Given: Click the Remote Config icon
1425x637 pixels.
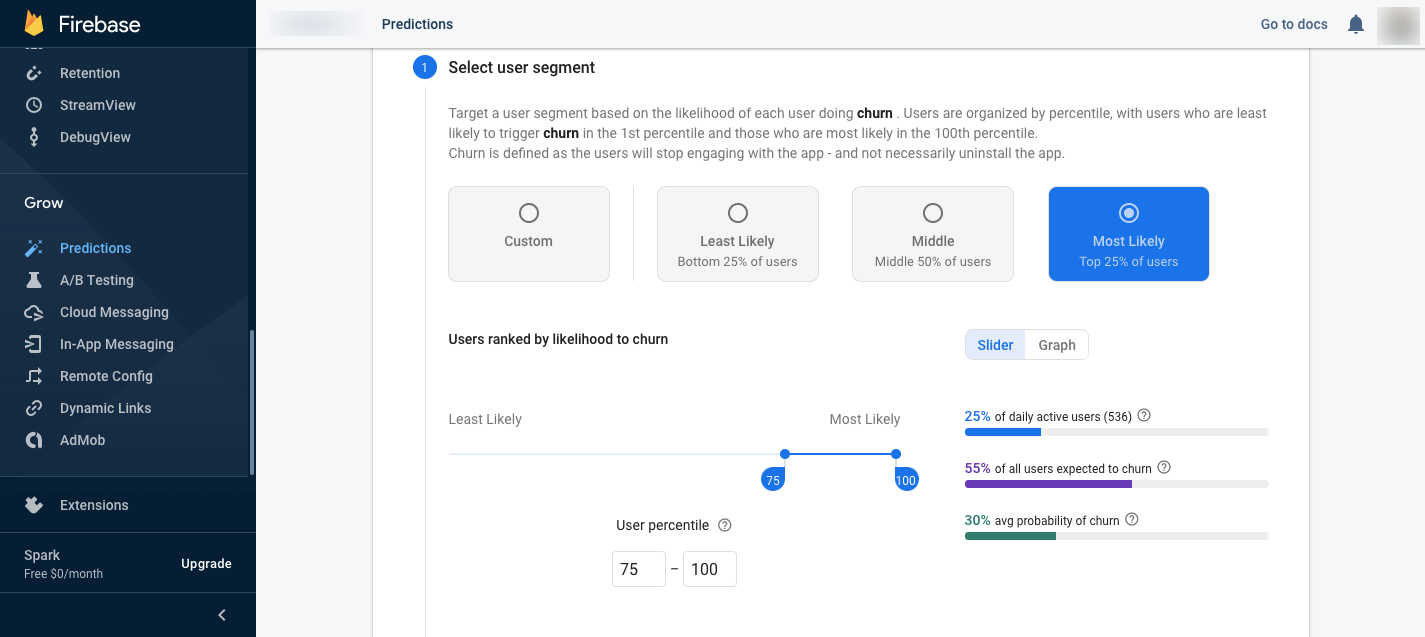Looking at the screenshot, I should (x=34, y=376).
